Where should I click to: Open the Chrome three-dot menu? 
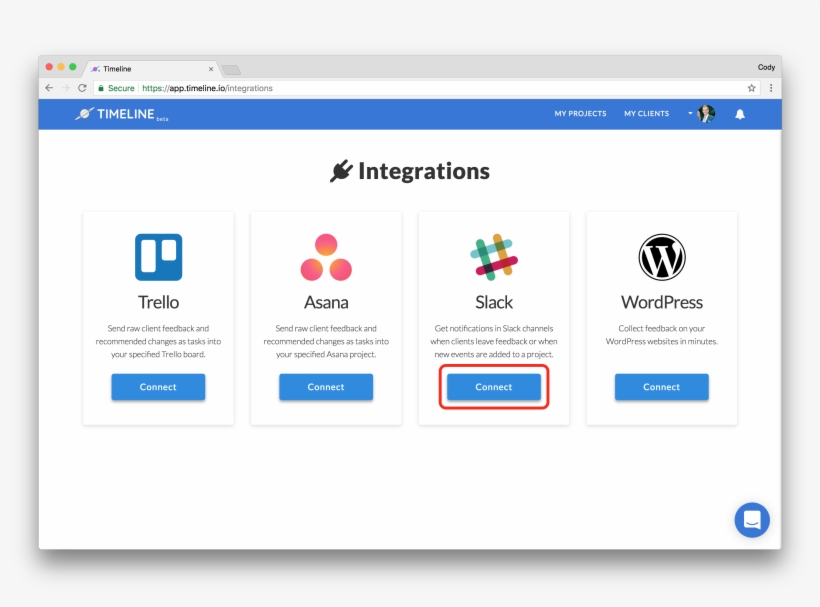tap(771, 88)
